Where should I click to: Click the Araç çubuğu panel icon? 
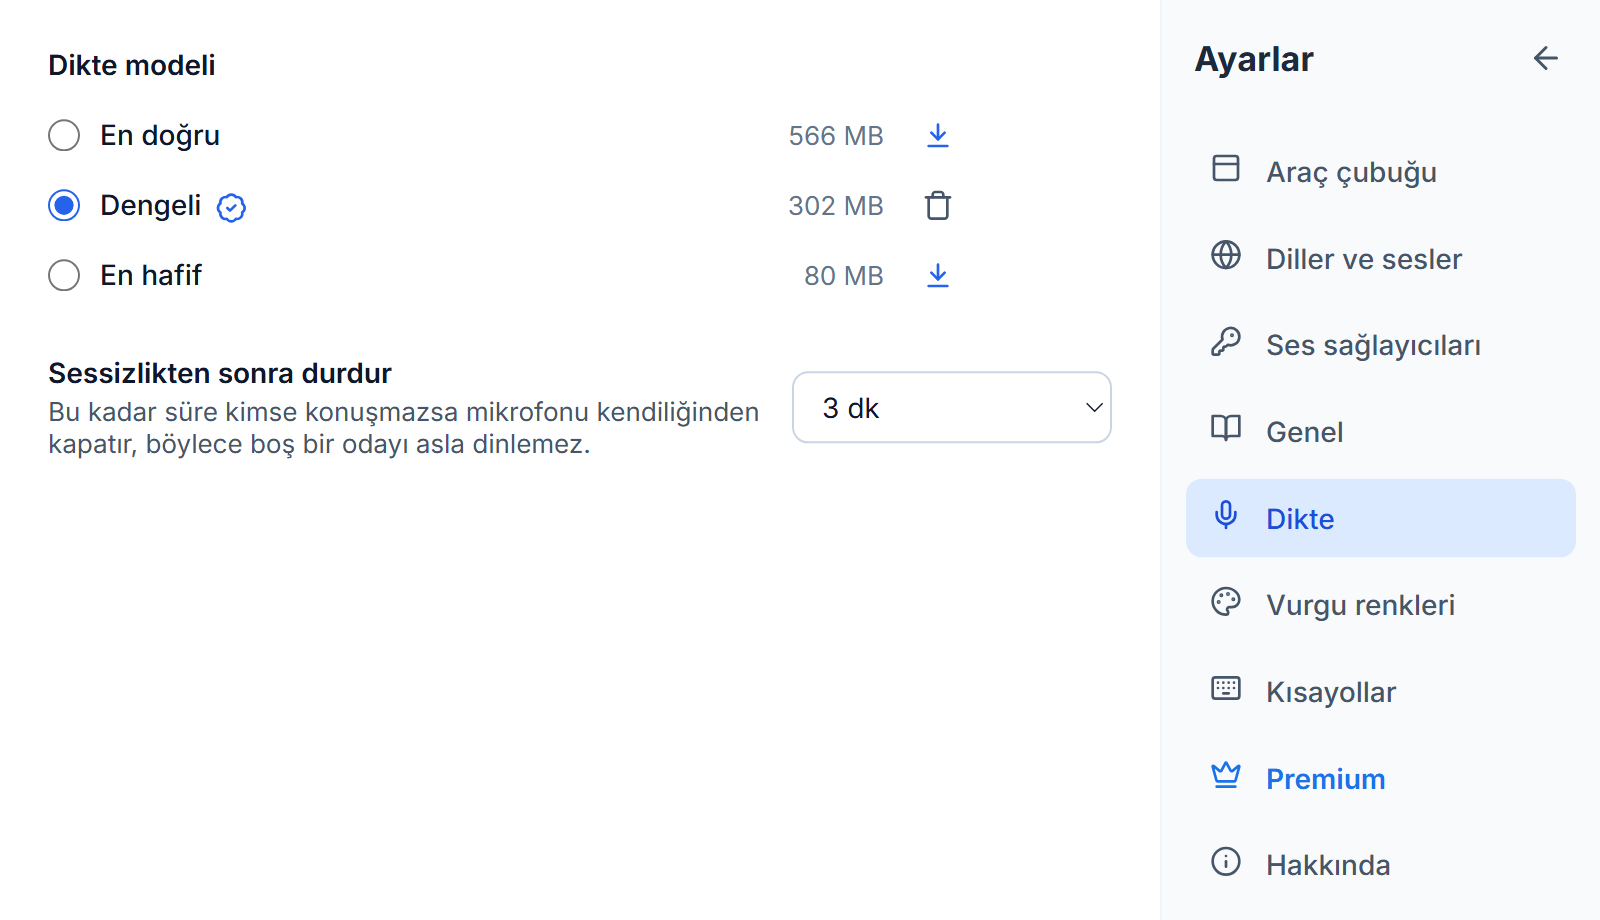pyautogui.click(x=1225, y=168)
